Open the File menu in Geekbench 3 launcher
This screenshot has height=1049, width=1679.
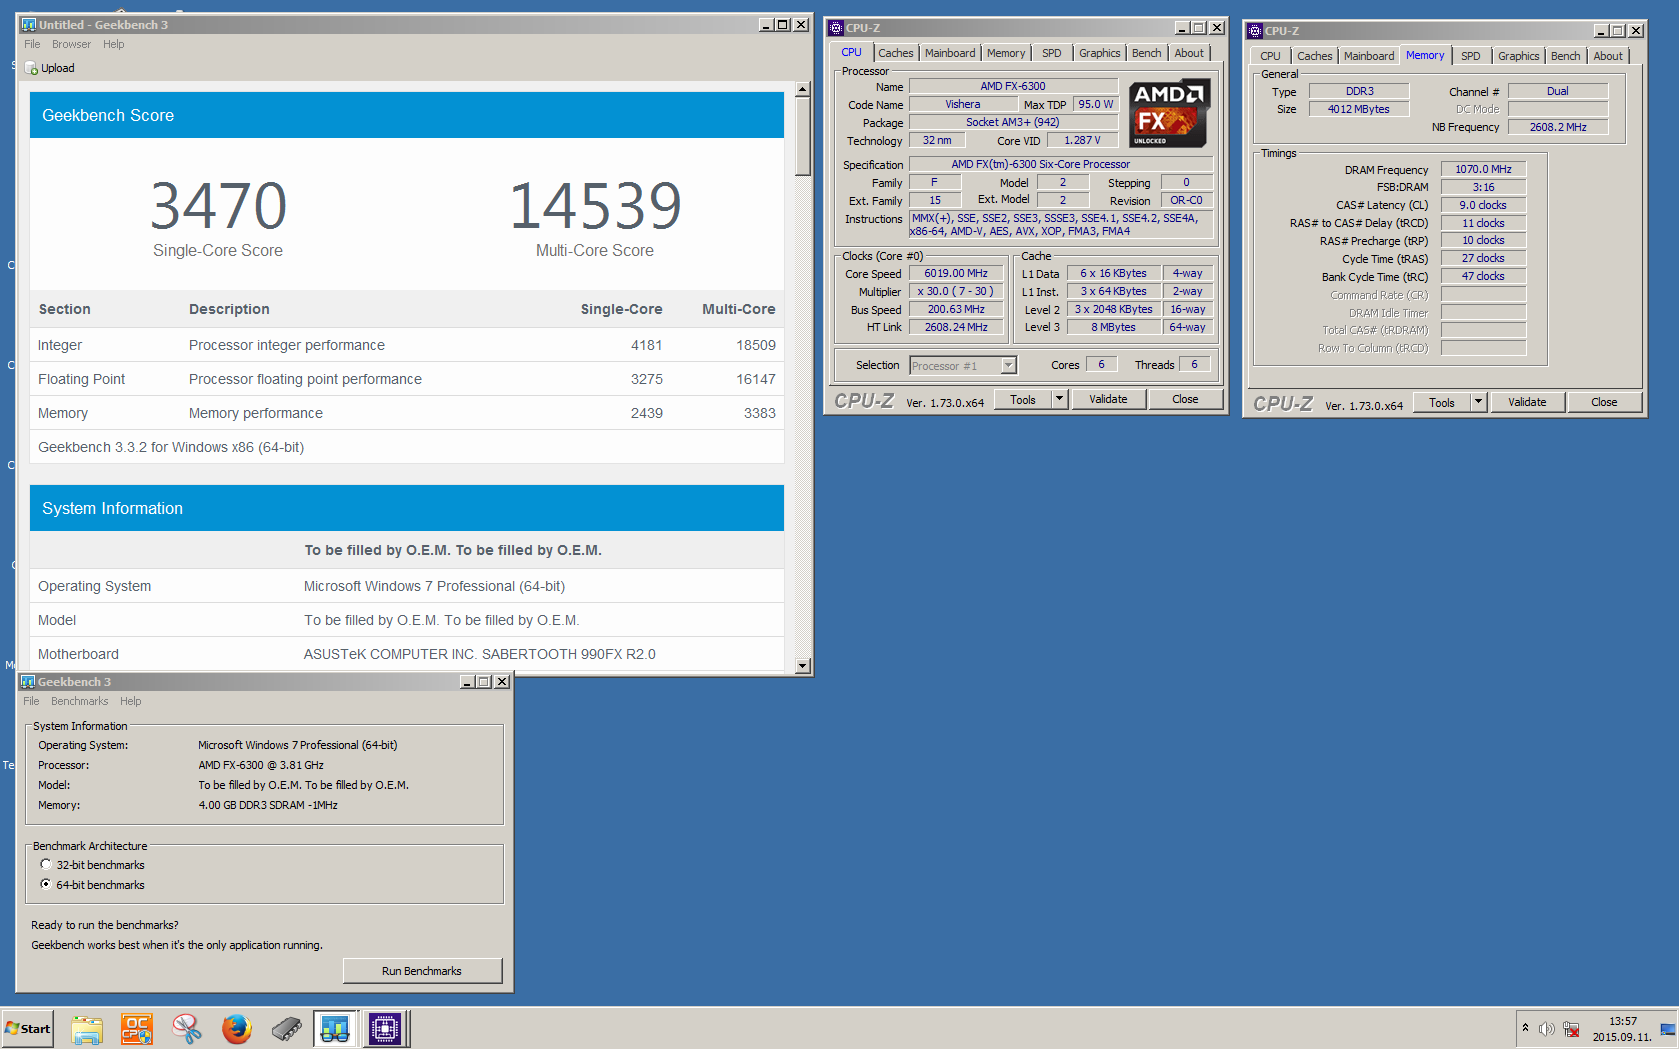[31, 701]
